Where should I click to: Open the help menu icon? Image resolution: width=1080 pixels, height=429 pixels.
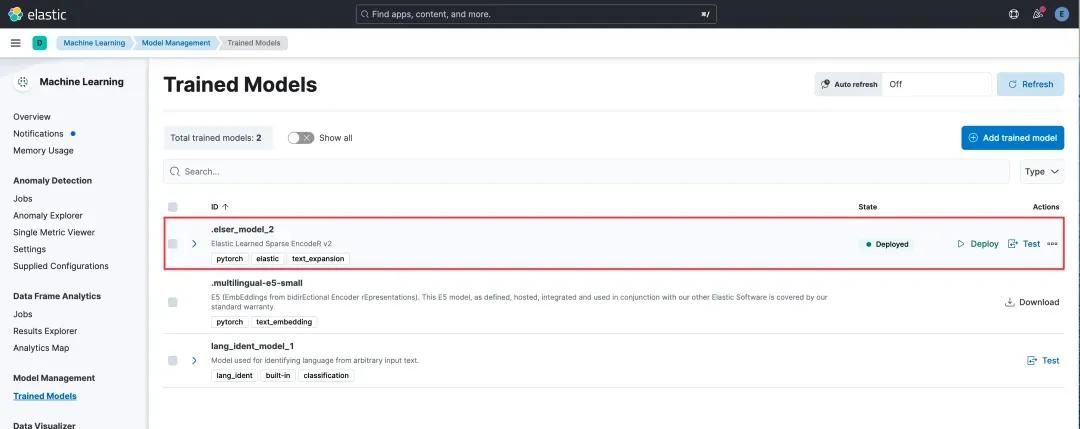[1014, 14]
